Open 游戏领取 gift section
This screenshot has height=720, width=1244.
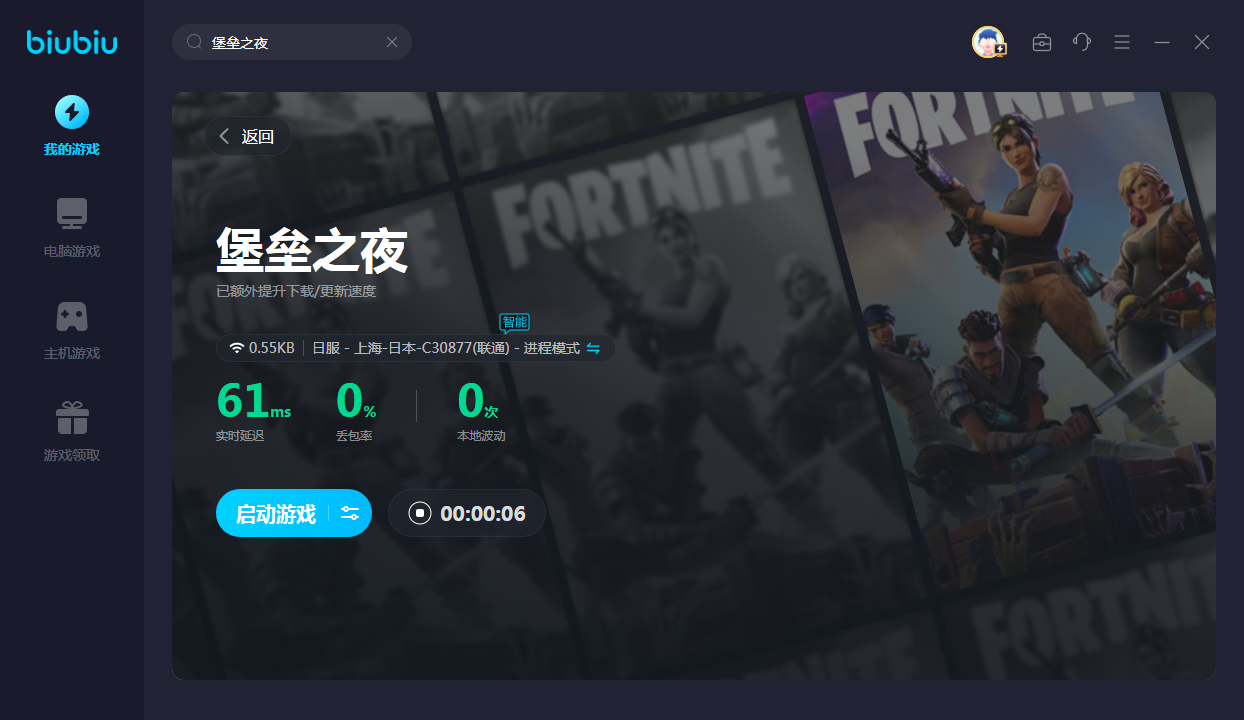pyautogui.click(x=71, y=432)
